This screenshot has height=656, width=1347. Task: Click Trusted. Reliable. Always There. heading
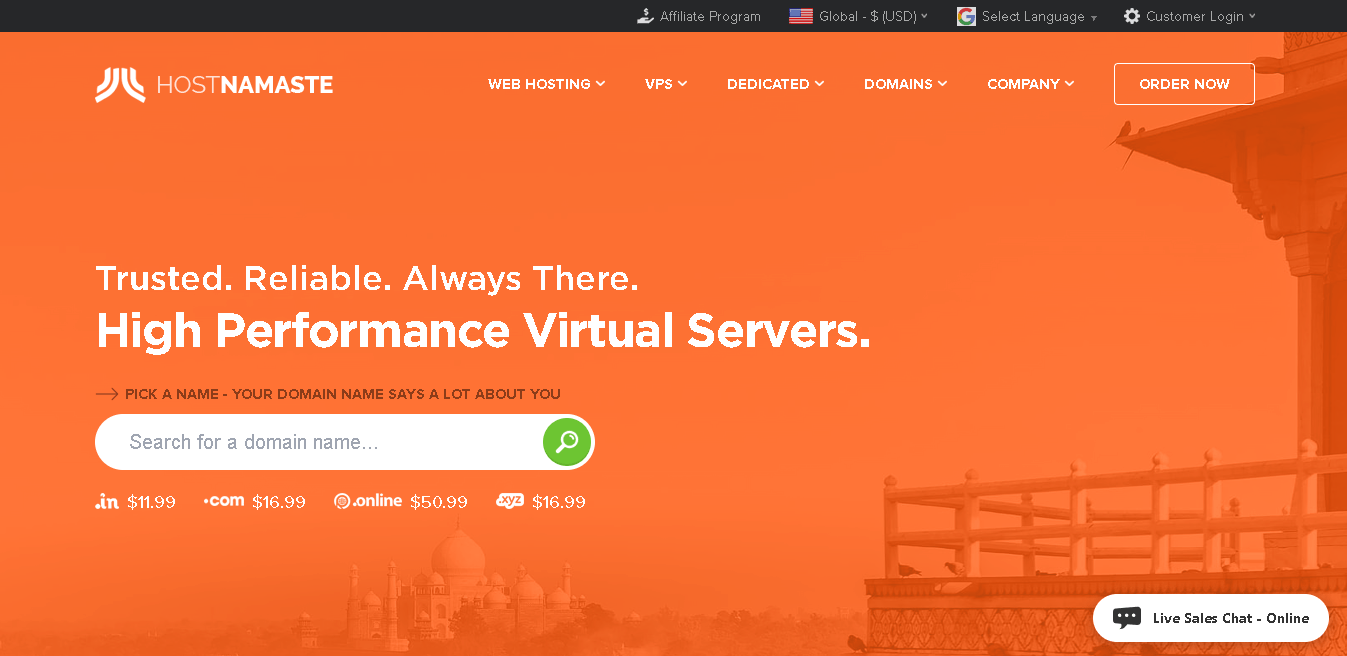[x=367, y=278]
